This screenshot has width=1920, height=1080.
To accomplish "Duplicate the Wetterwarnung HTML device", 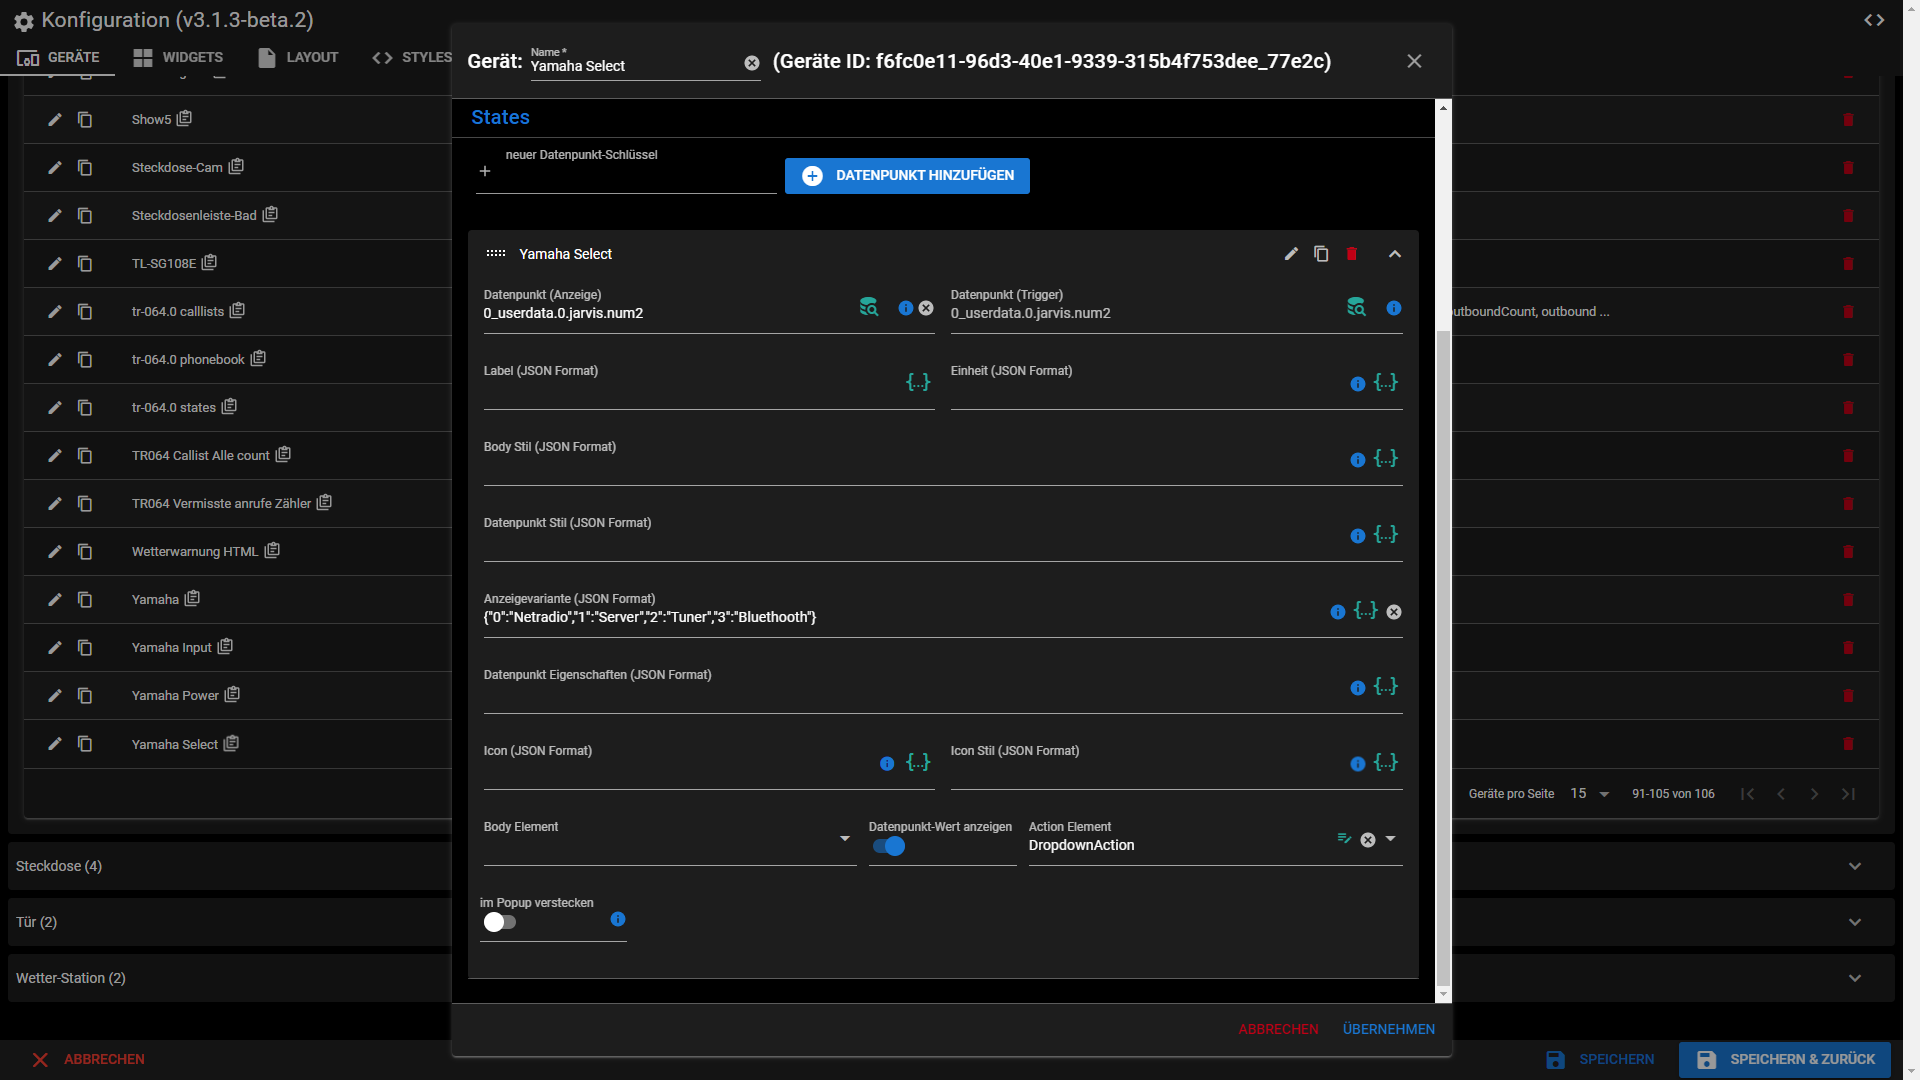I will pos(85,552).
